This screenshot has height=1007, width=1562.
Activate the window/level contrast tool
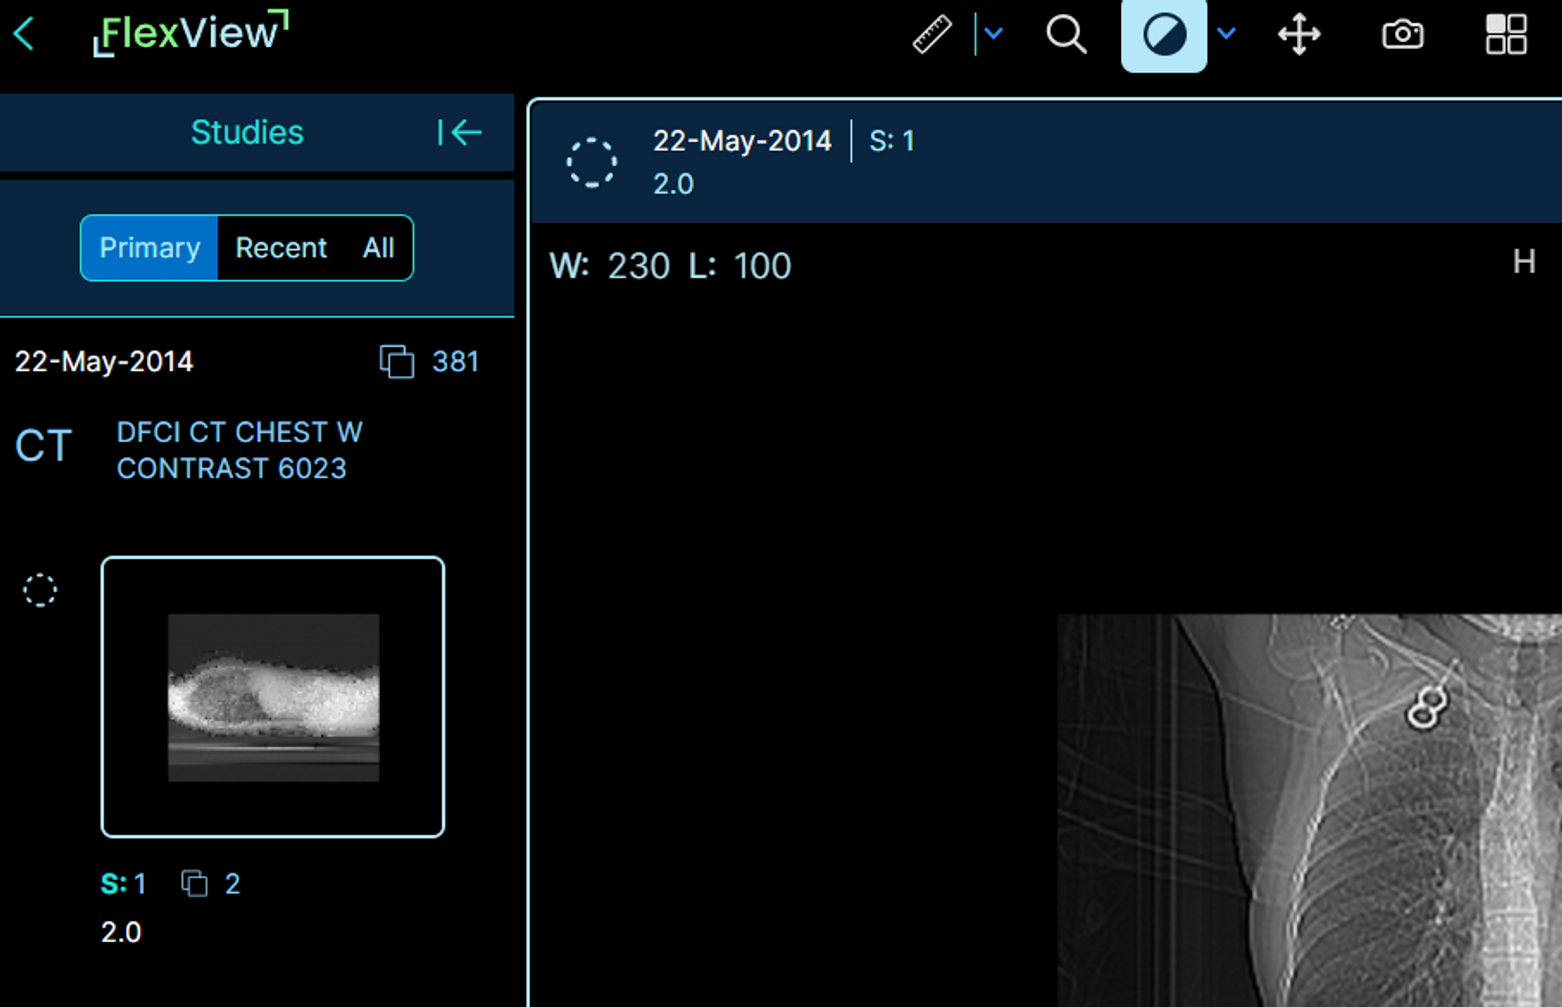coord(1163,35)
